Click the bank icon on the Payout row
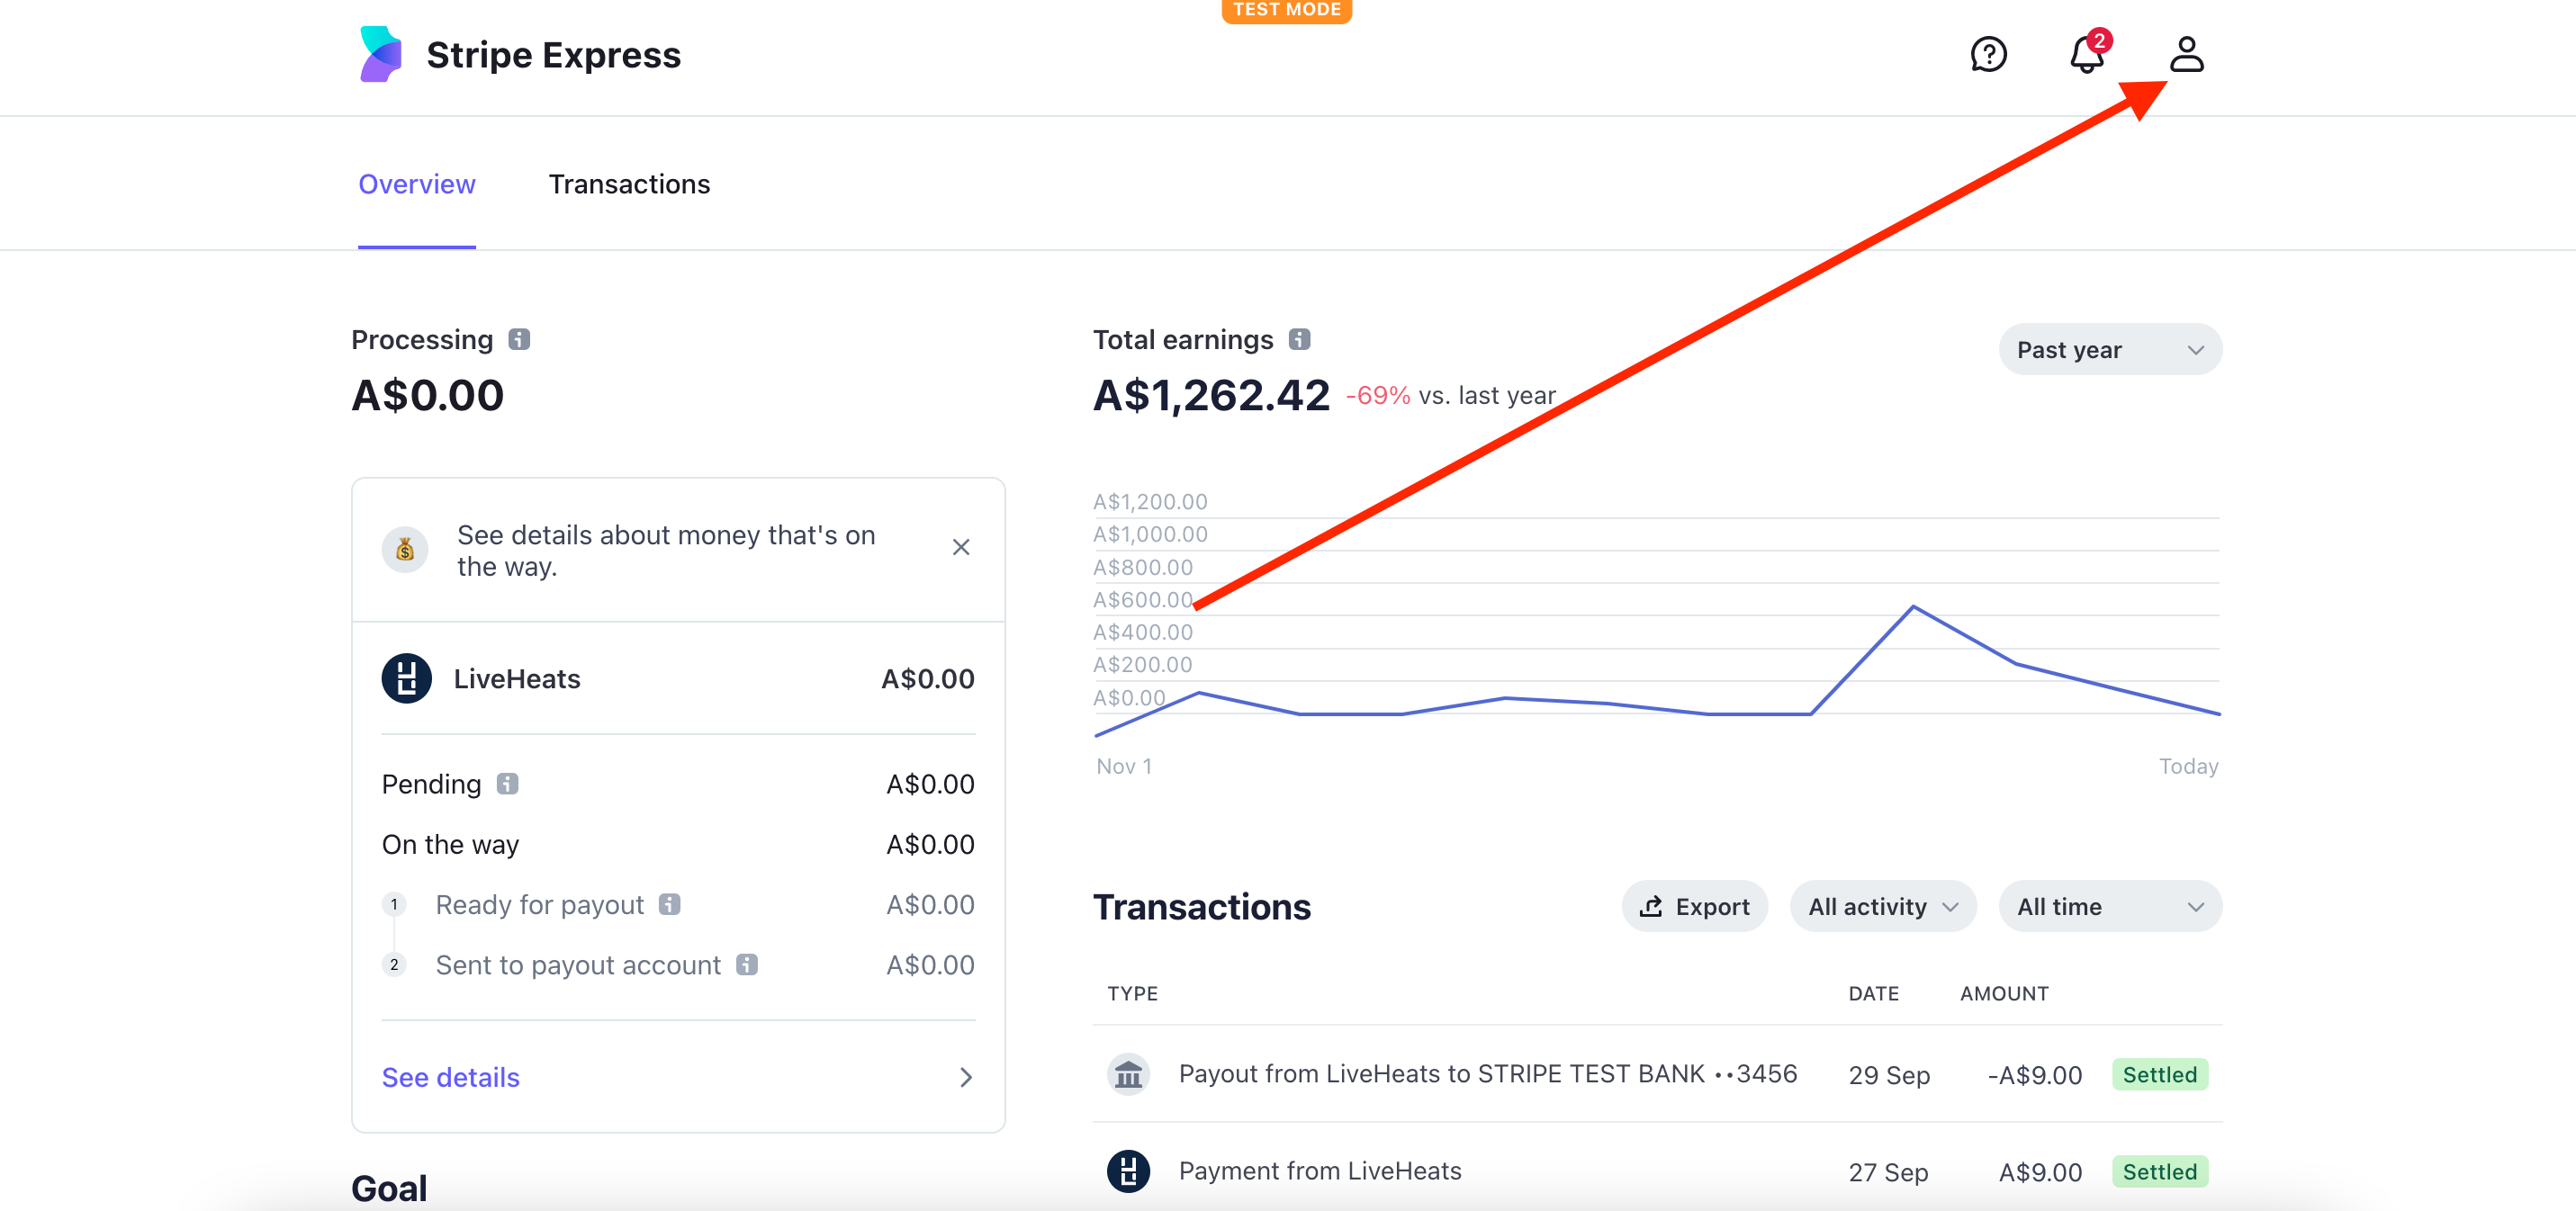This screenshot has width=2576, height=1211. click(x=1128, y=1074)
